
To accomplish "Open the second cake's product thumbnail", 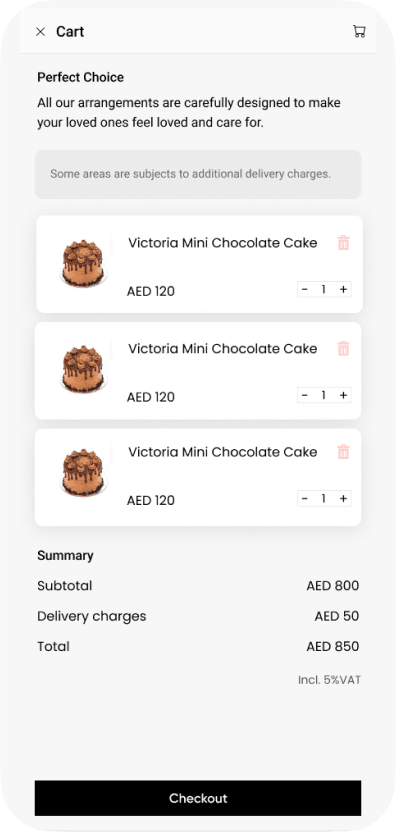I will tap(83, 369).
